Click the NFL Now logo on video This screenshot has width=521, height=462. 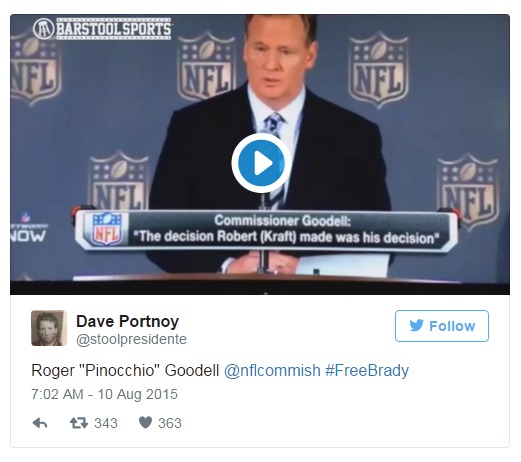[x=28, y=228]
